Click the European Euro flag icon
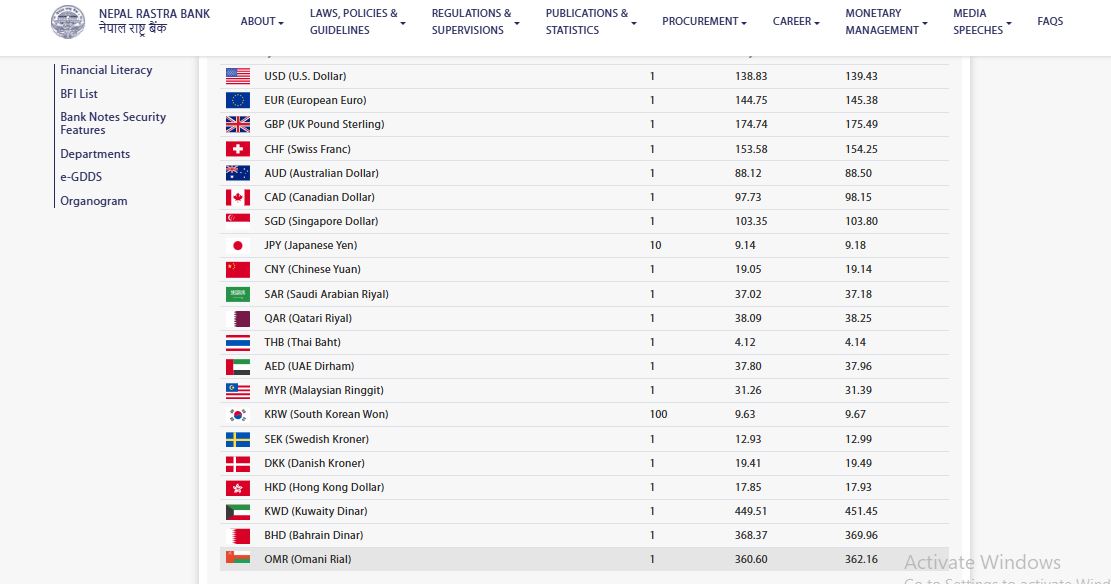The height and width of the screenshot is (584, 1111). (238, 100)
